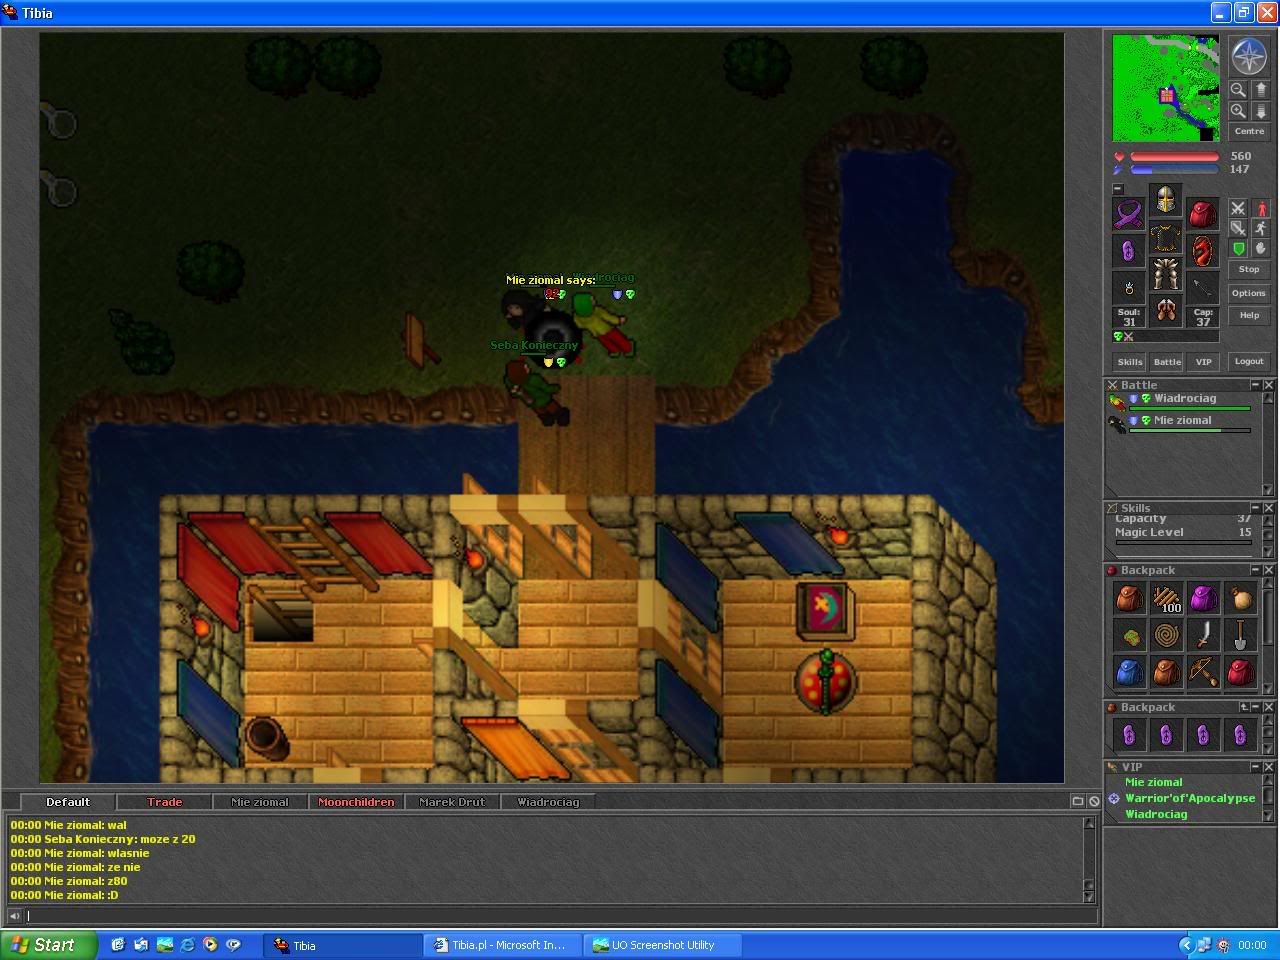The height and width of the screenshot is (960, 1280).
Task: Select the boots equipment slot
Action: point(1165,311)
